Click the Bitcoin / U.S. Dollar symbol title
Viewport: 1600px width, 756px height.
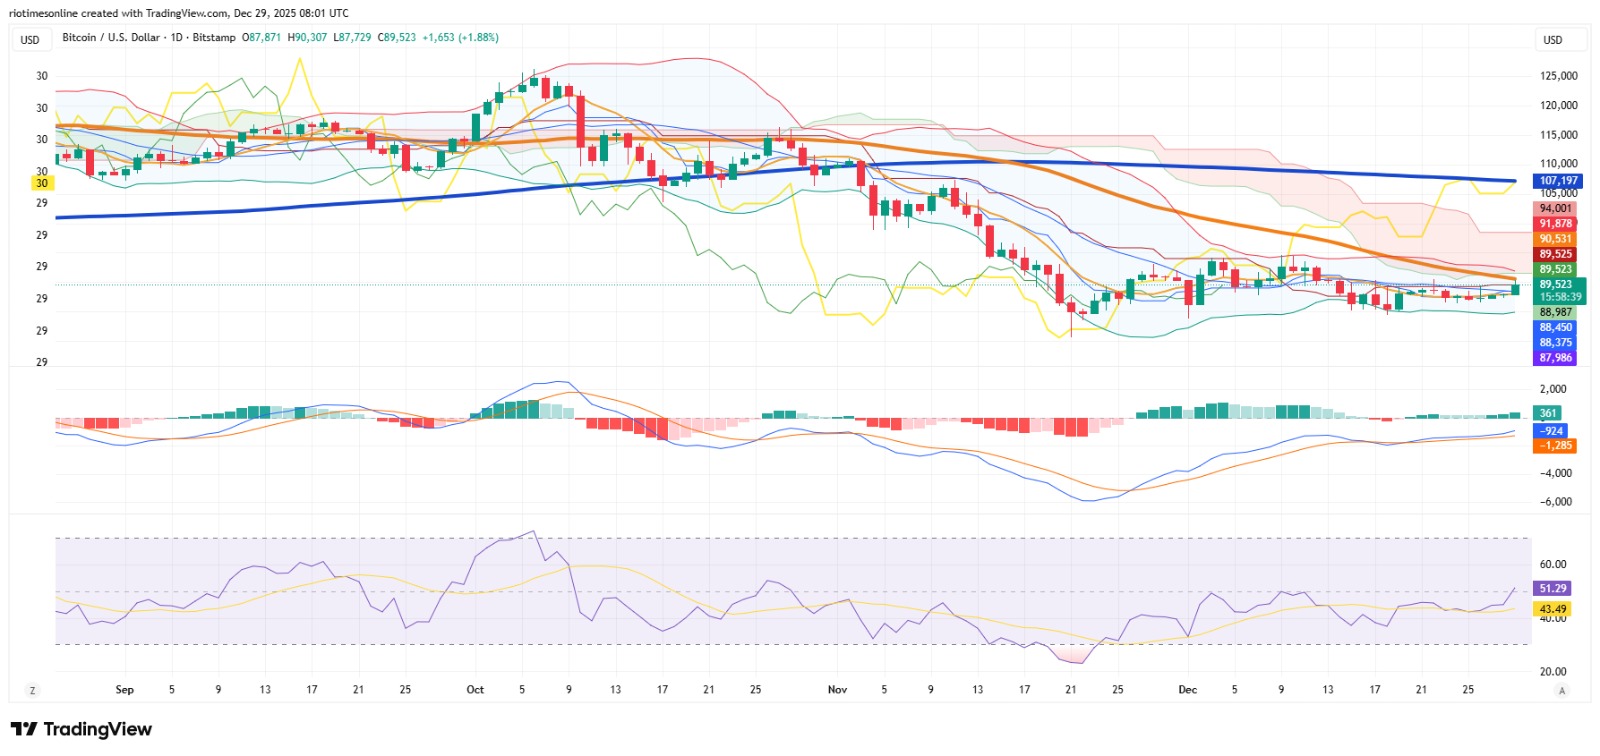pos(111,37)
